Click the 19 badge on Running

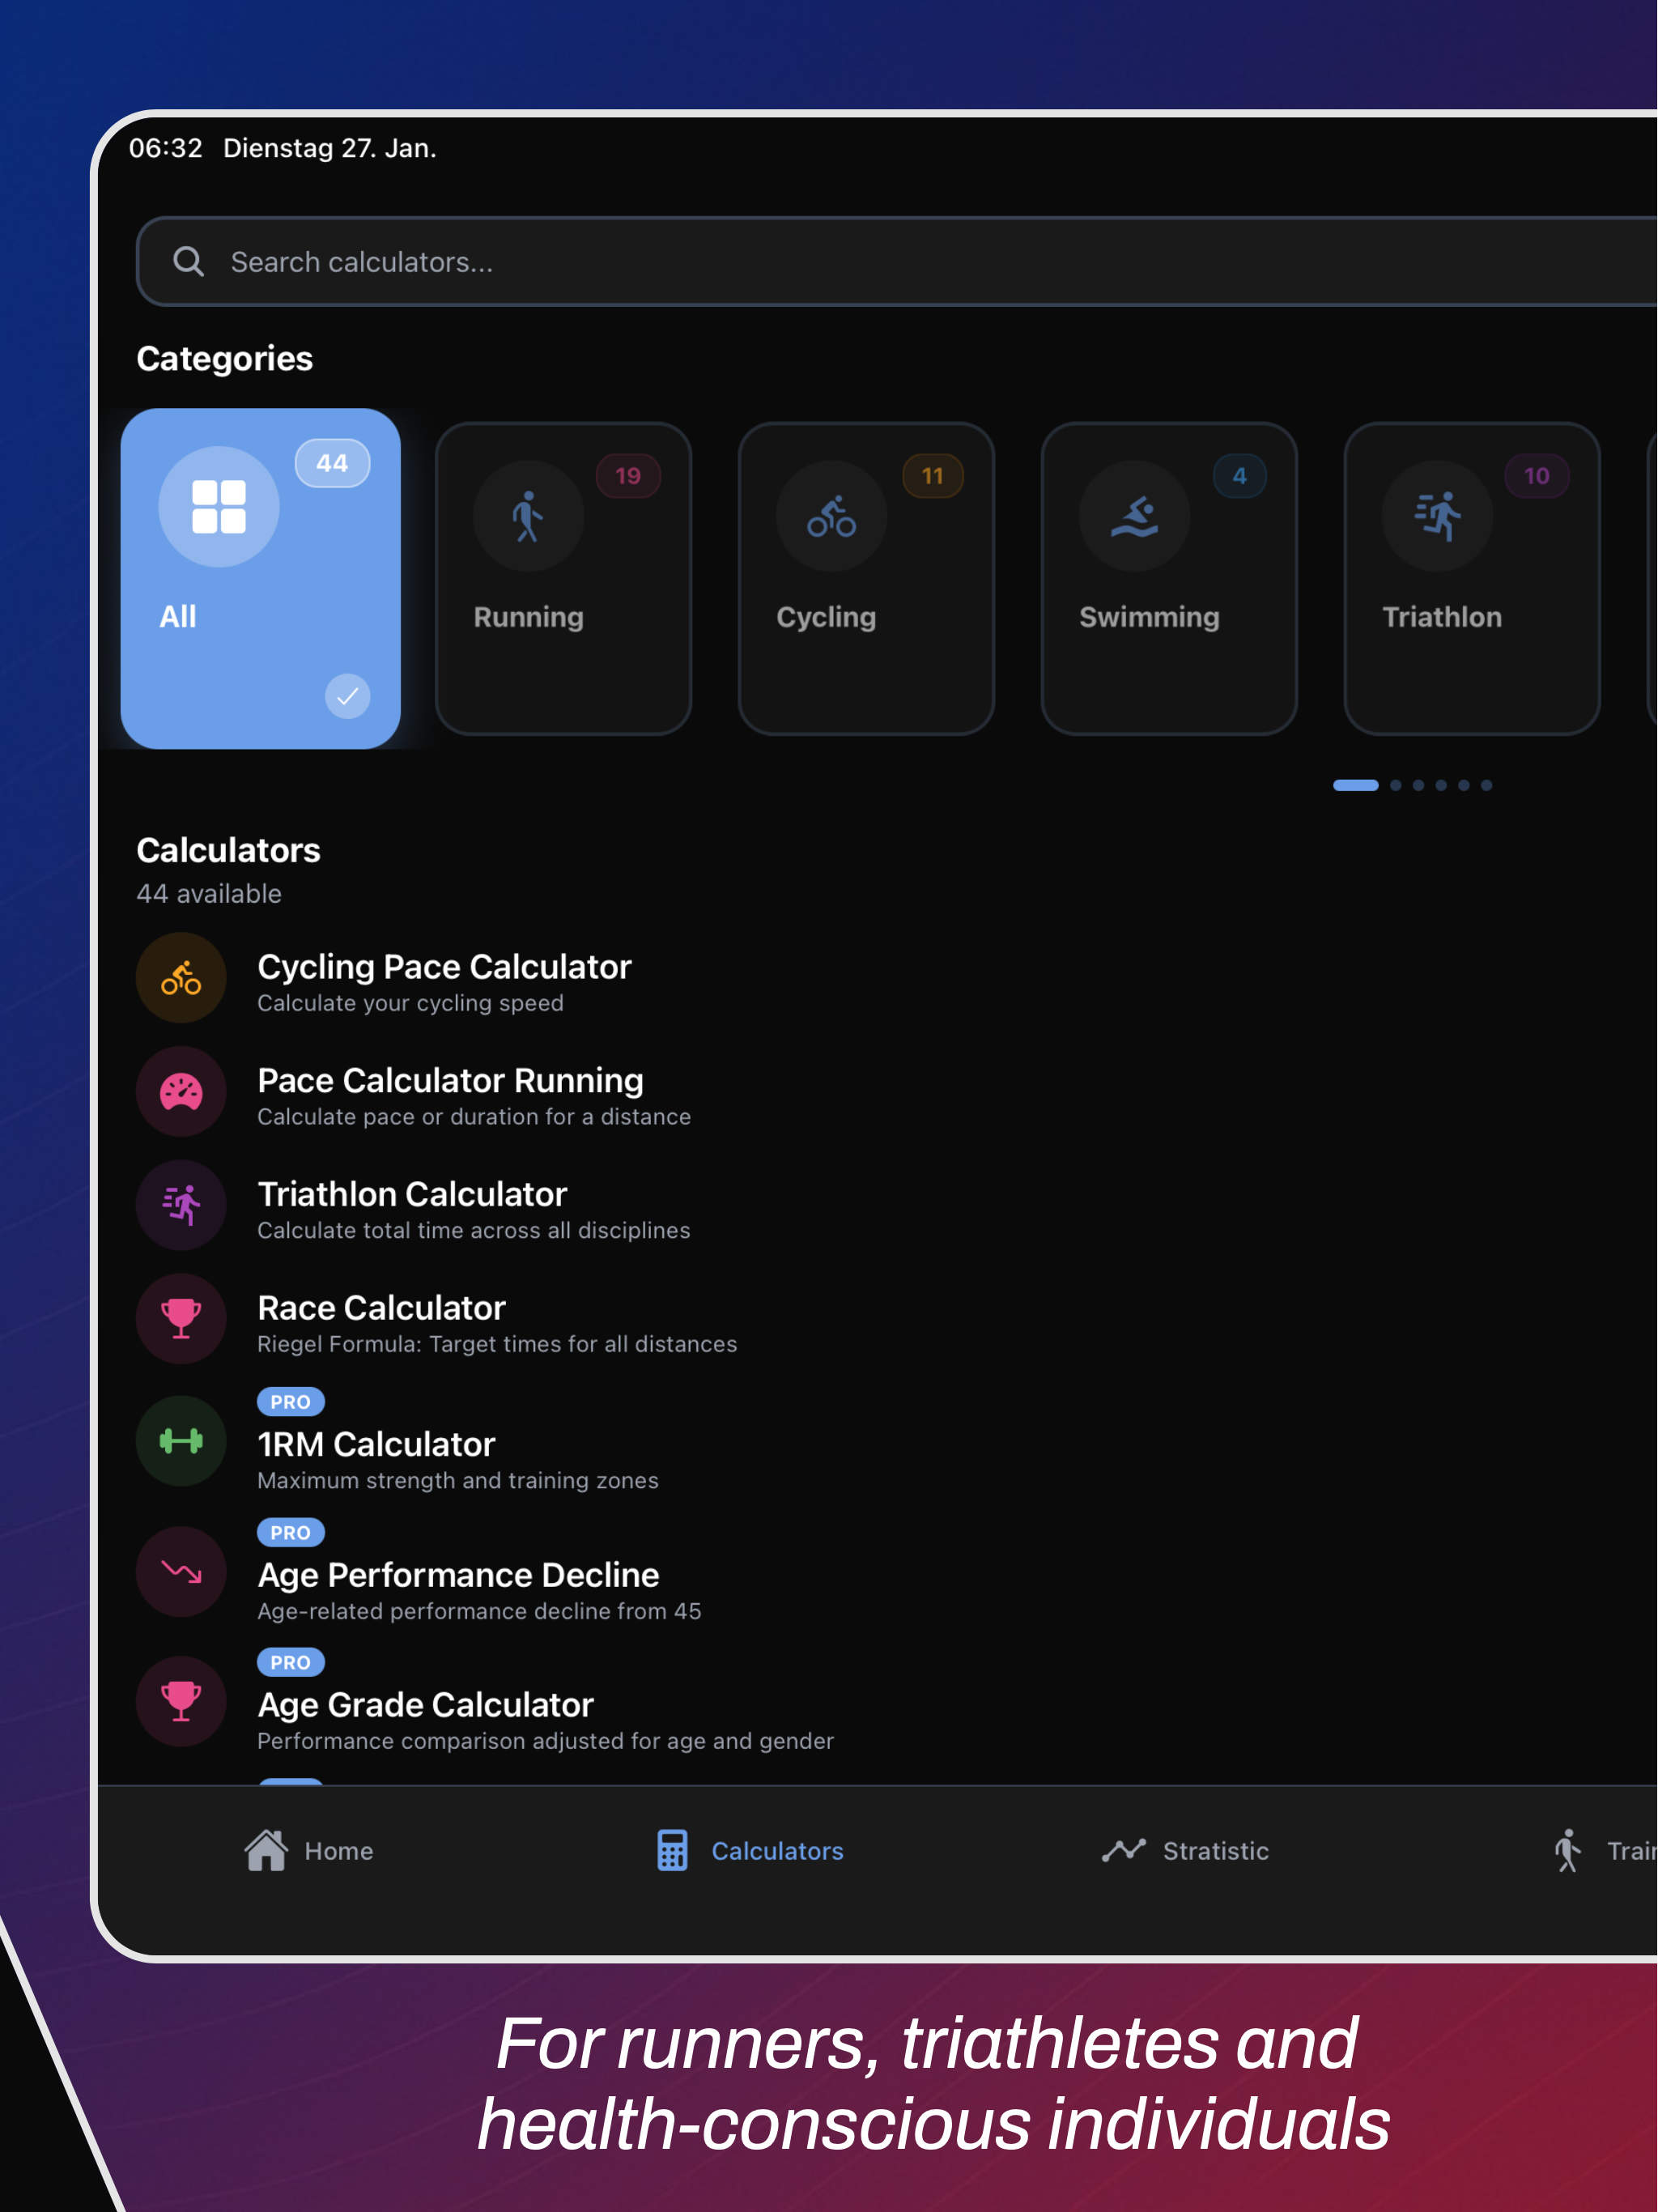pyautogui.click(x=628, y=476)
